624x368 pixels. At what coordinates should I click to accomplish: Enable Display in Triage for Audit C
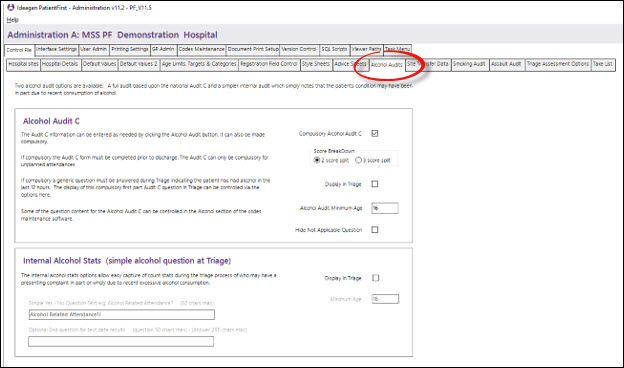click(x=375, y=184)
